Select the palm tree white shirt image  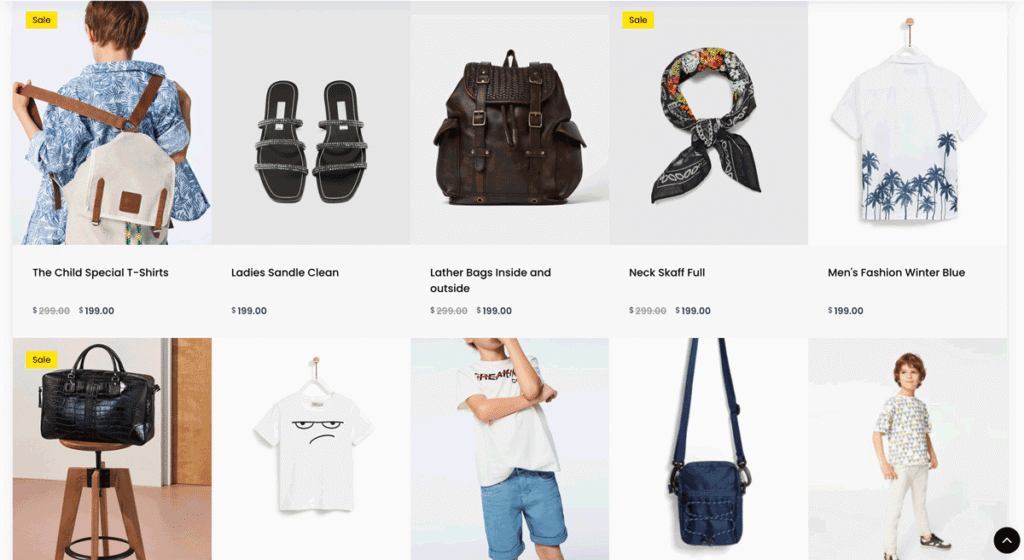tap(908, 123)
